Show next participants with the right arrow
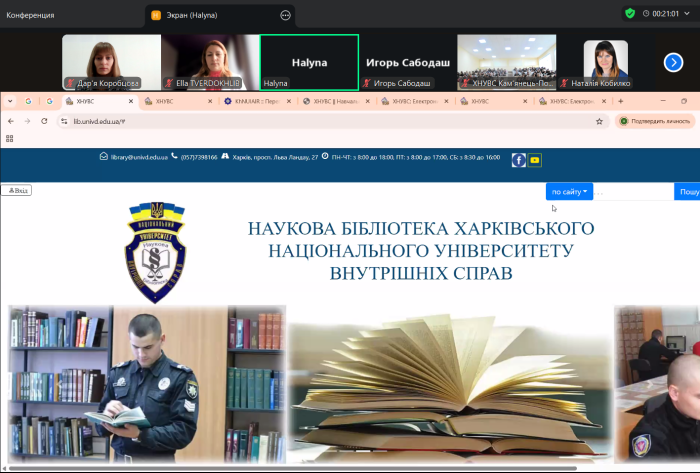The image size is (700, 473). click(x=673, y=62)
